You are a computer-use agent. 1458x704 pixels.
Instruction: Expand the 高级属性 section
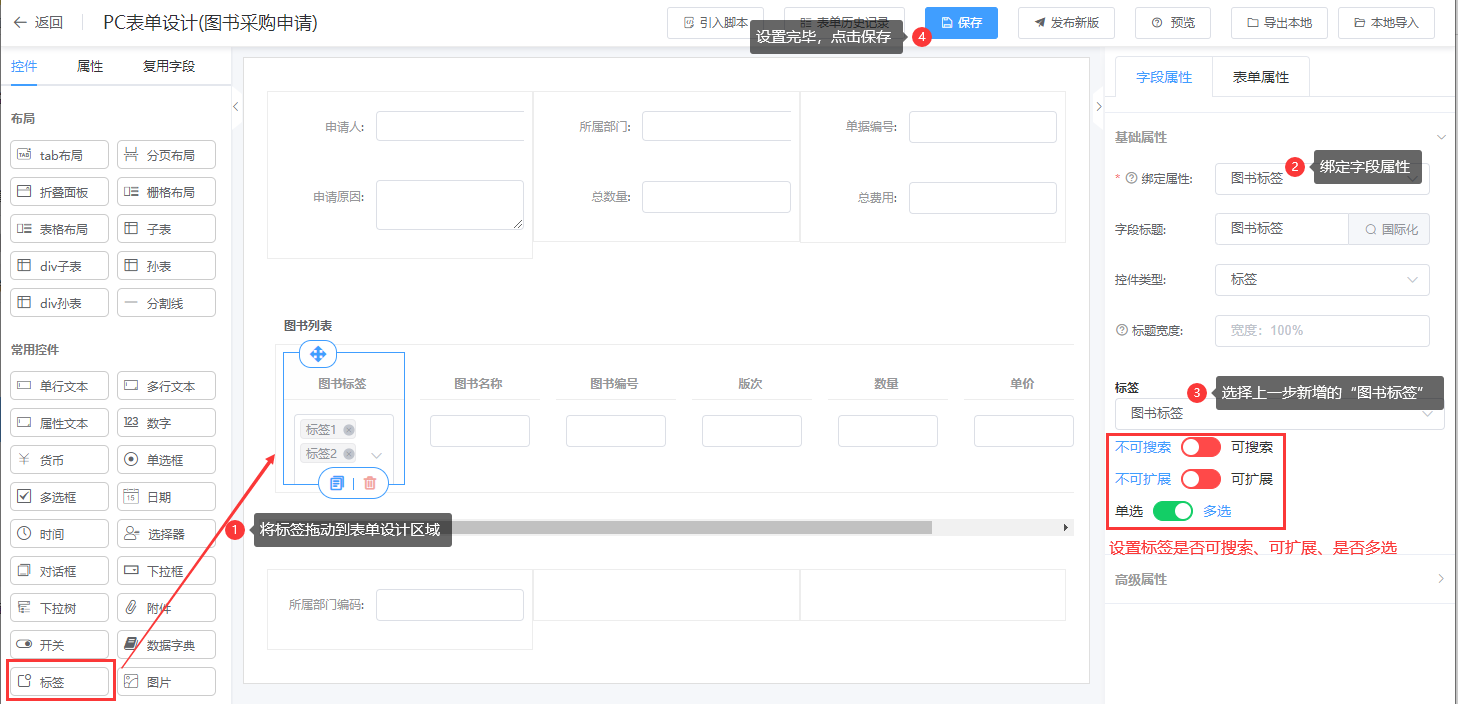1440,579
